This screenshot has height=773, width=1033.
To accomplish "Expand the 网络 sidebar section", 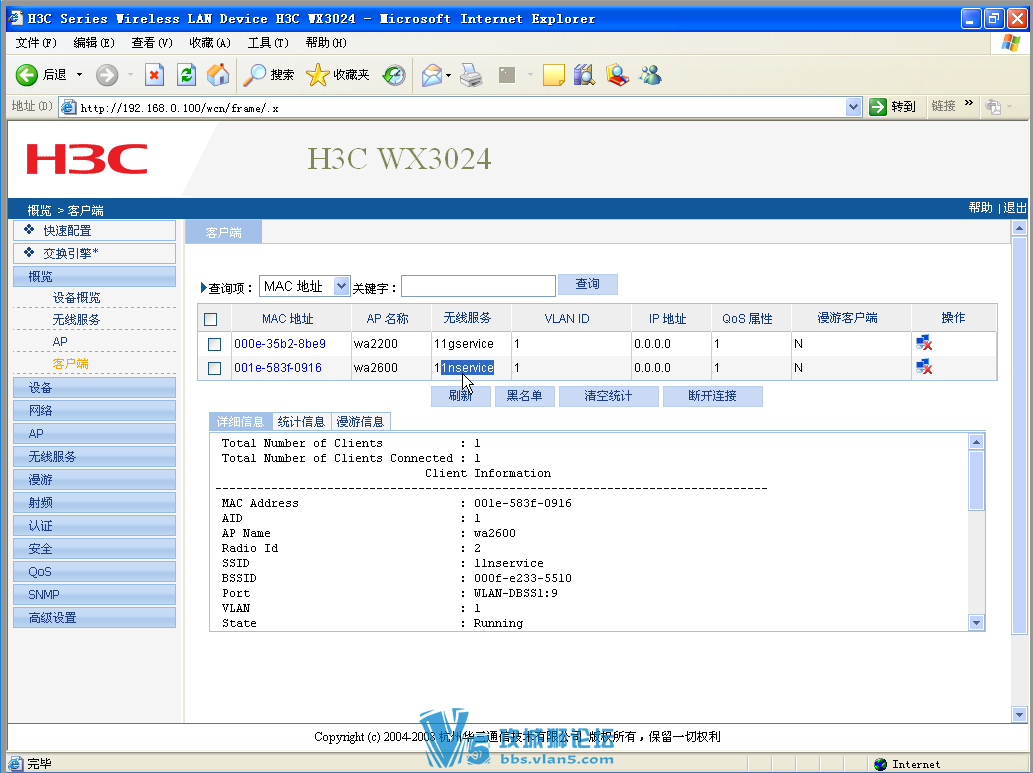I will (94, 411).
